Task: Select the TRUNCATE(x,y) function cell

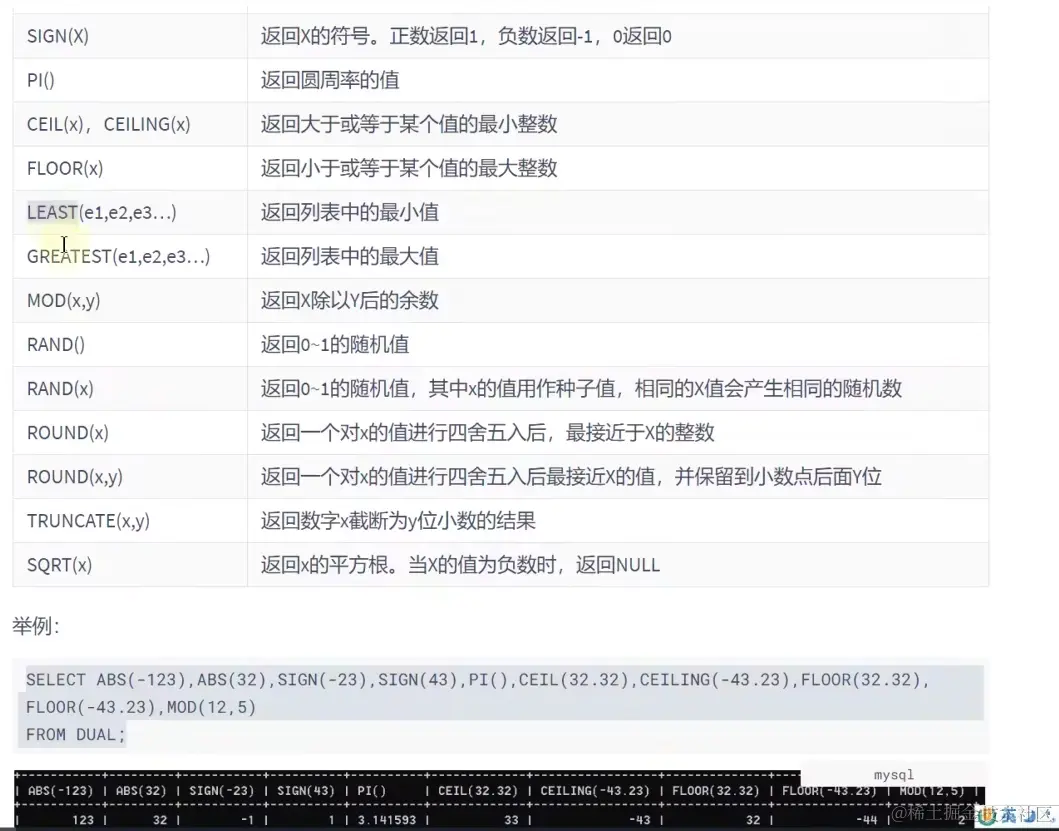Action: 130,520
